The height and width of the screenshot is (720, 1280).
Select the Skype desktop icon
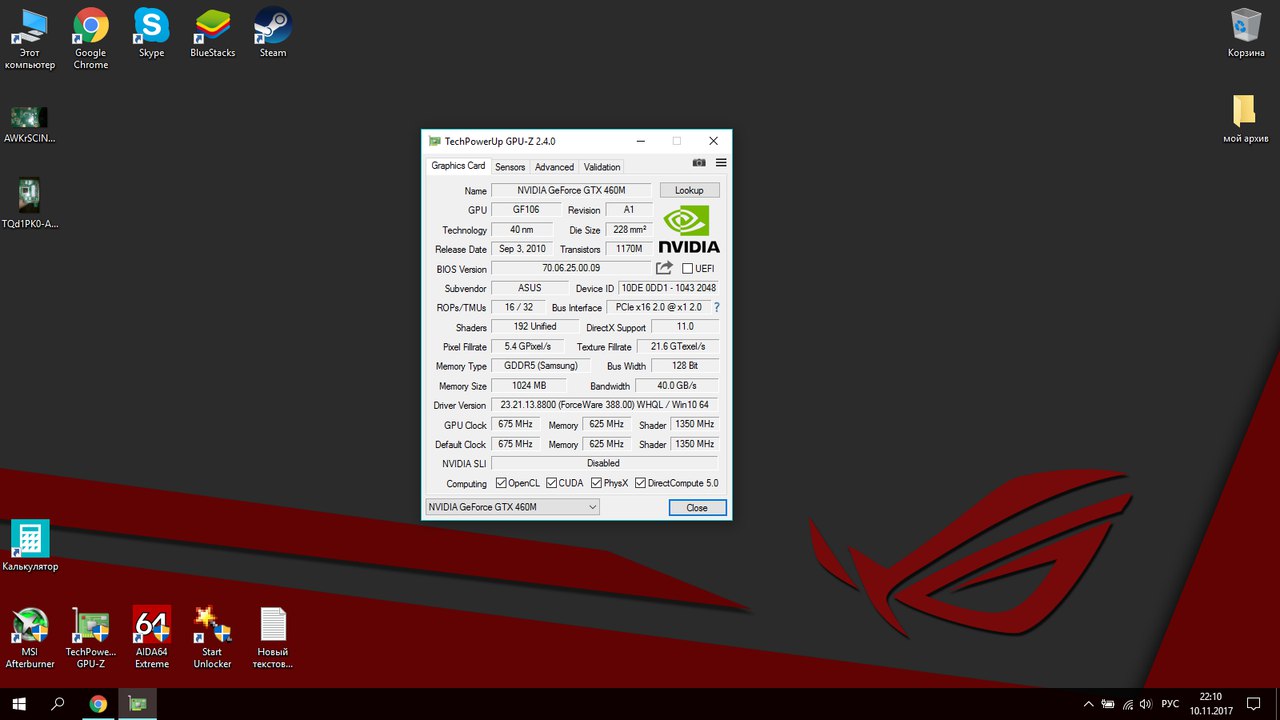[152, 34]
